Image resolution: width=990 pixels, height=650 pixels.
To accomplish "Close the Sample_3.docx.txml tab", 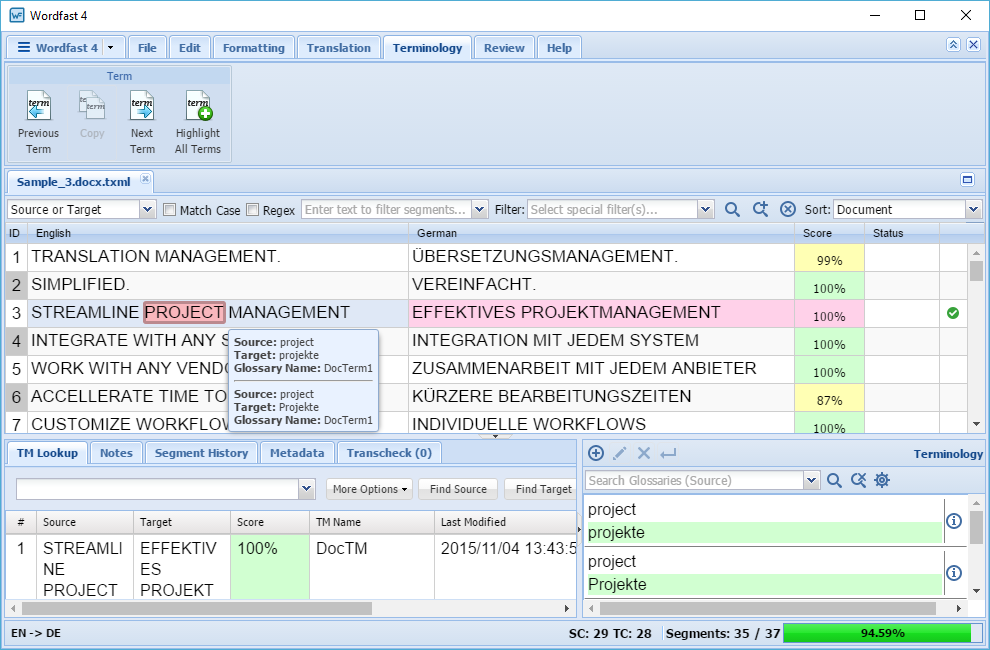I will 145,179.
